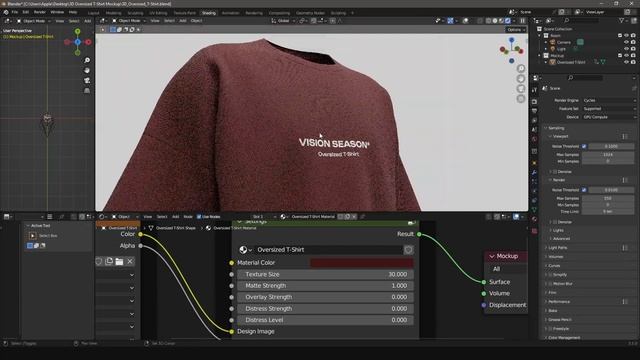Click the Select Box tool icon
Image resolution: width=640 pixels, height=360 pixels.
point(33,236)
